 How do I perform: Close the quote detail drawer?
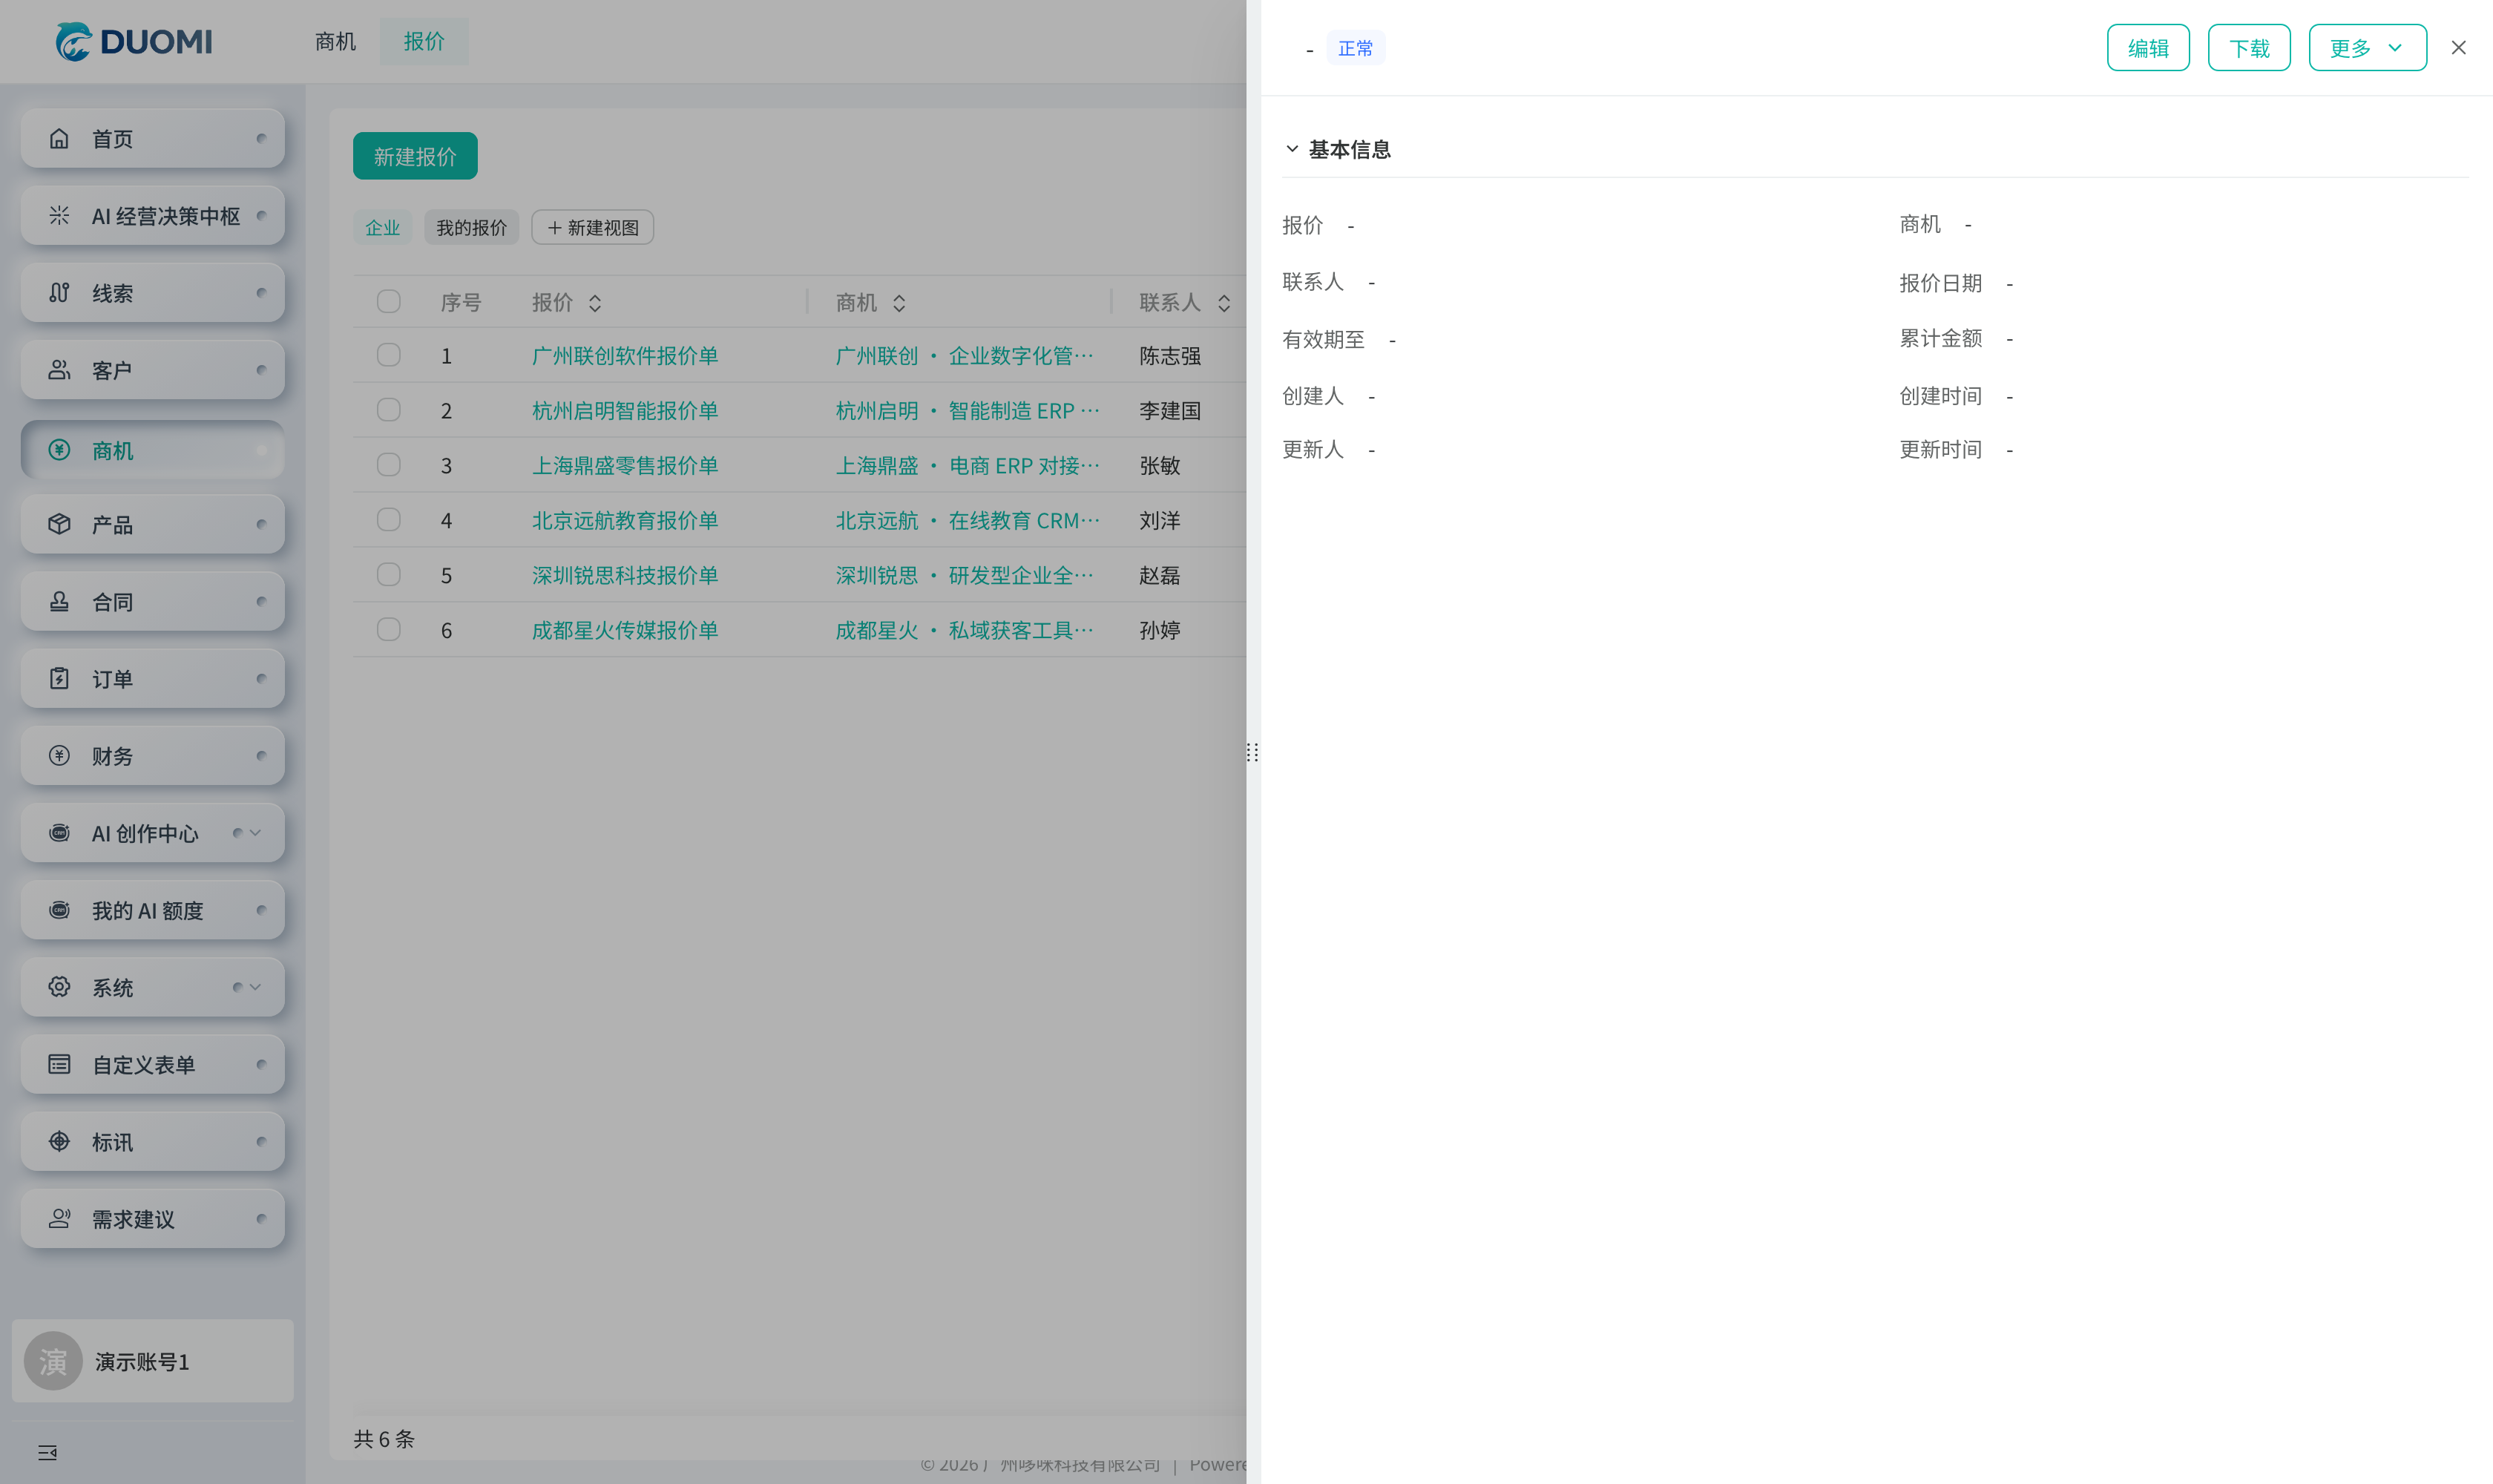2458,47
